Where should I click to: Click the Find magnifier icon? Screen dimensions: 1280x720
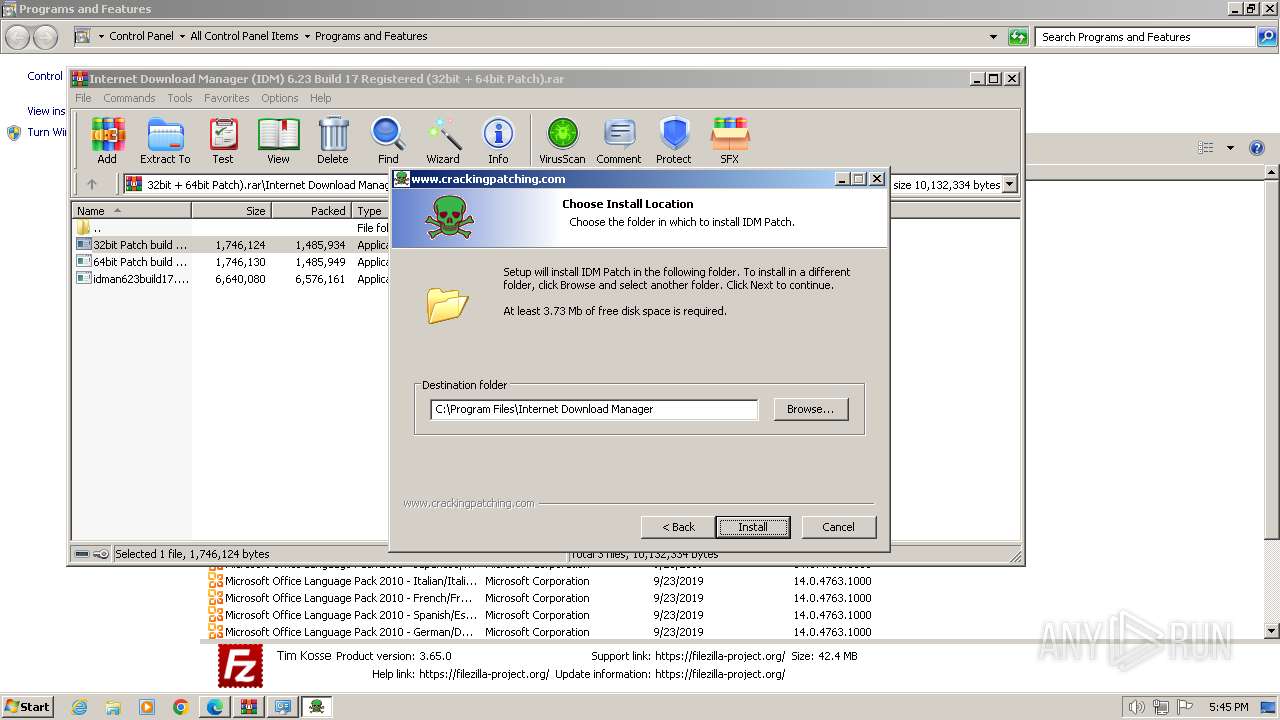[x=388, y=140]
